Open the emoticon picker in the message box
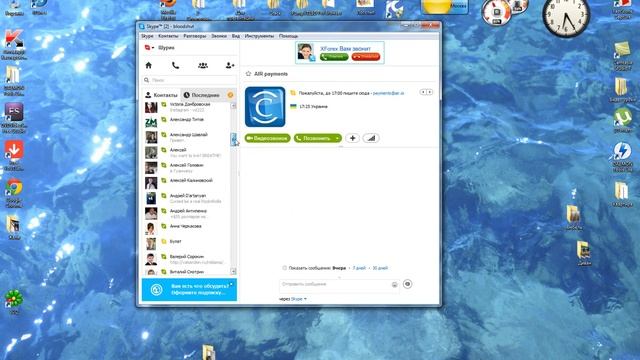The height and width of the screenshot is (360, 640). (394, 284)
